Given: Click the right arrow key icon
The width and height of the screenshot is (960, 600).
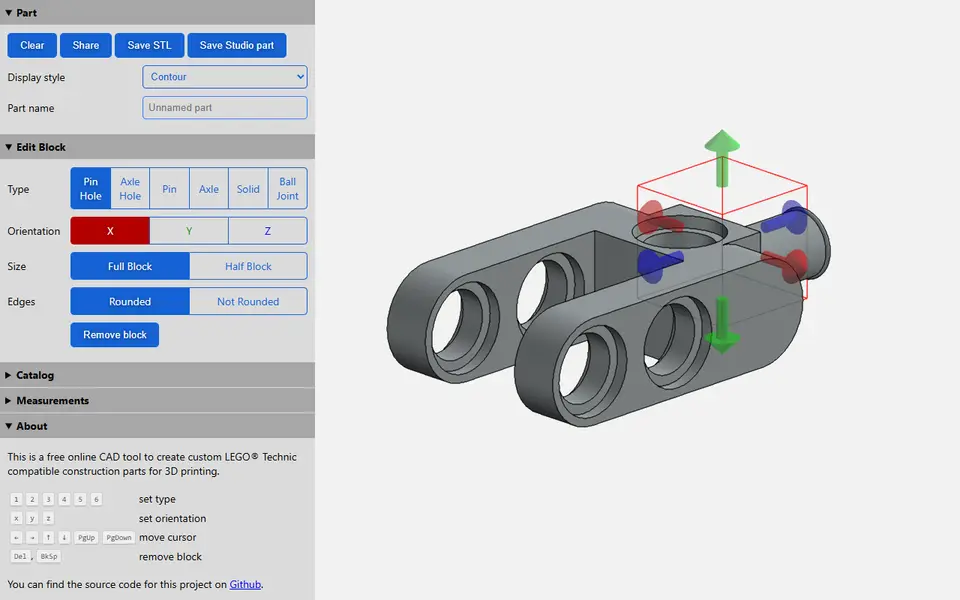Looking at the screenshot, I should click(x=32, y=537).
